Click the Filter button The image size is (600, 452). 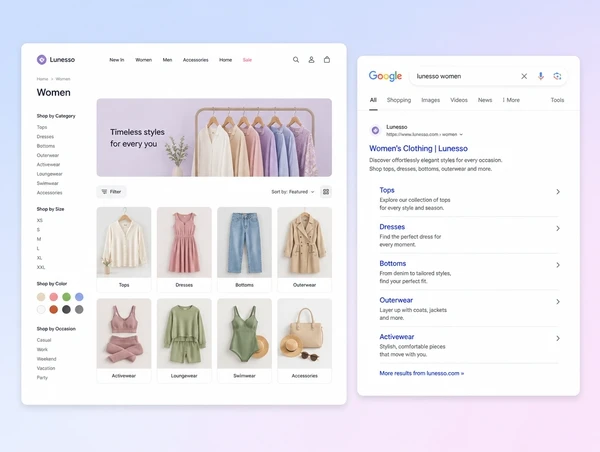coord(111,192)
